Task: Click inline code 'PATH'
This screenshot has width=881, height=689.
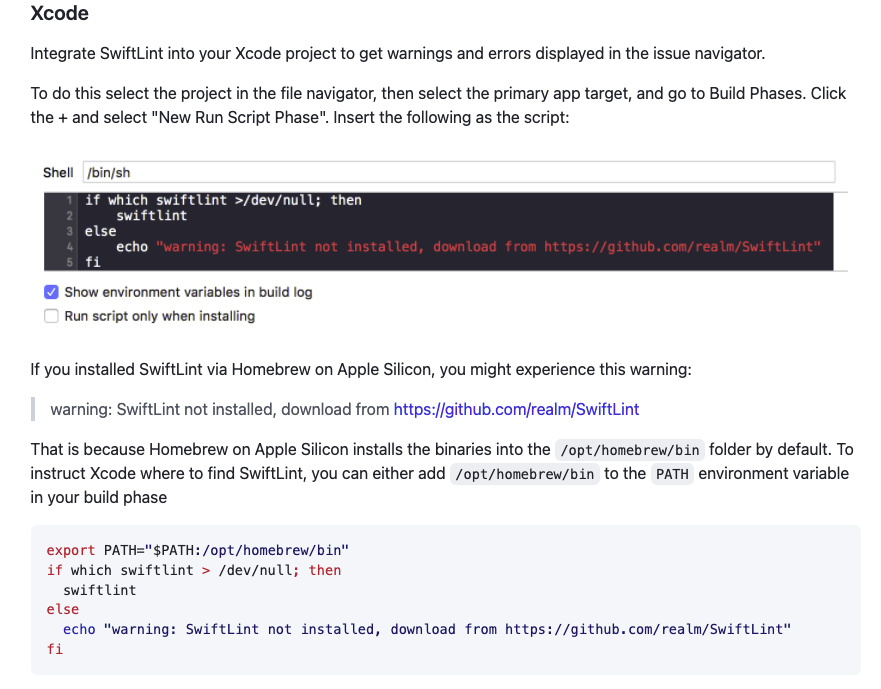Action: (672, 474)
